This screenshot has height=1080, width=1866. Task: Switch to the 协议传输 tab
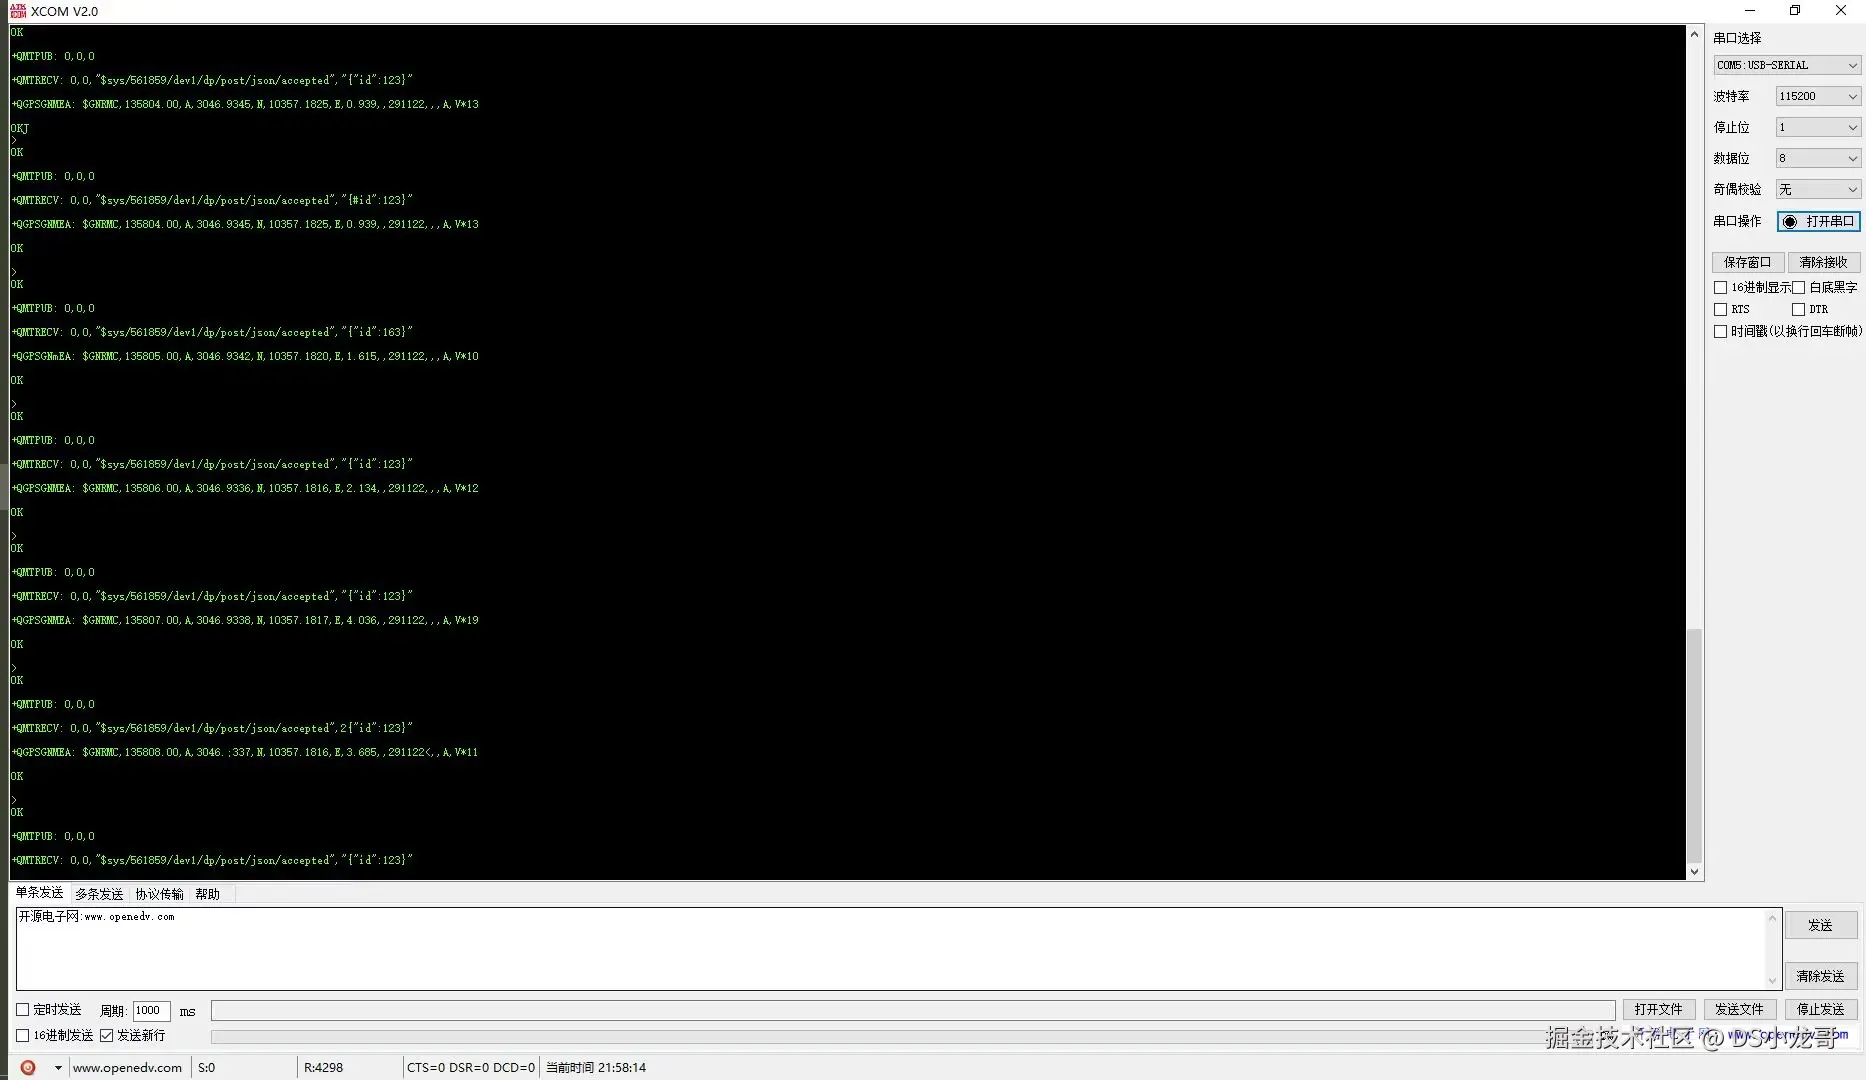[159, 895]
